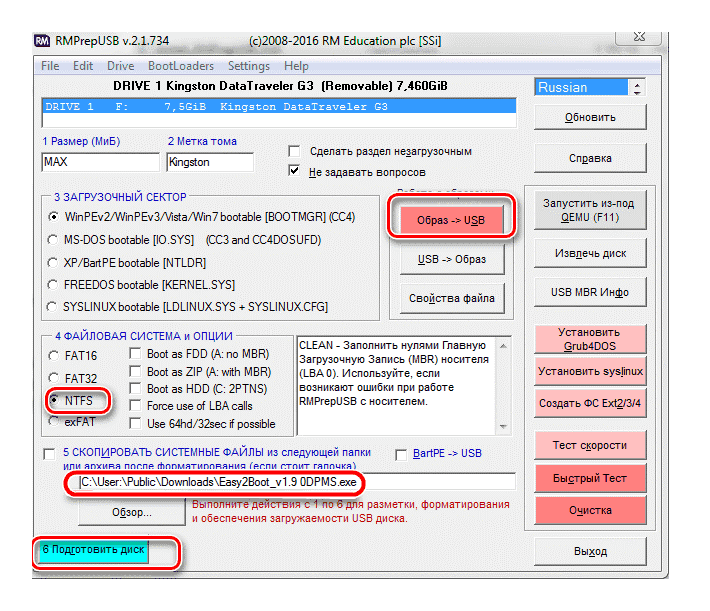Uncheck Не задавать вопросов checkbox
Viewport: 710px width, 611px height.
(294, 171)
